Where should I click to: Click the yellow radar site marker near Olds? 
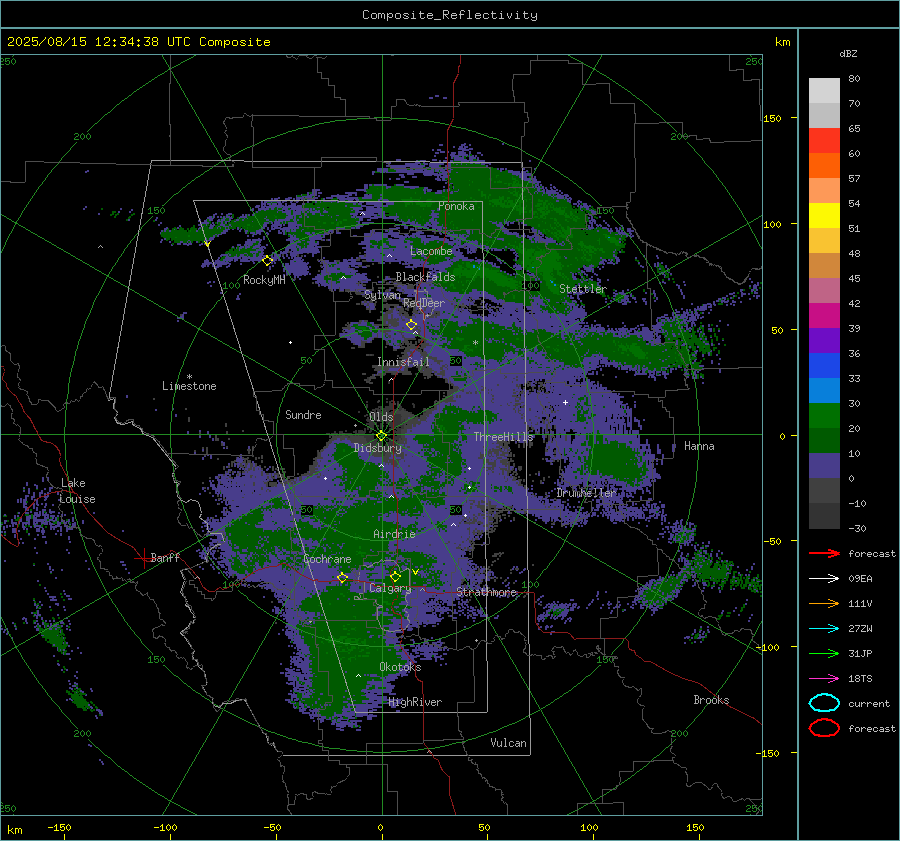pos(382,436)
